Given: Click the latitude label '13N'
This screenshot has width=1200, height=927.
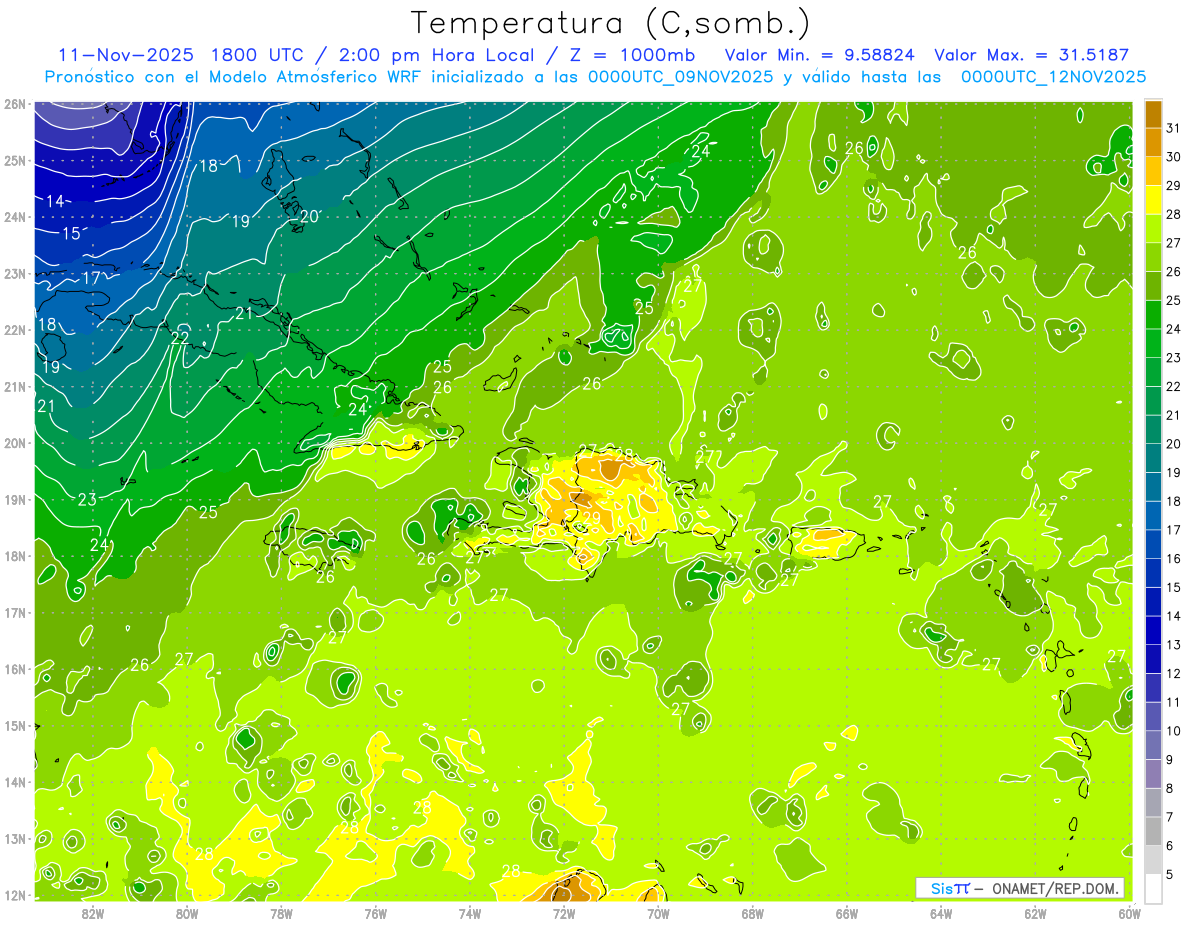Looking at the screenshot, I should click(x=15, y=839).
